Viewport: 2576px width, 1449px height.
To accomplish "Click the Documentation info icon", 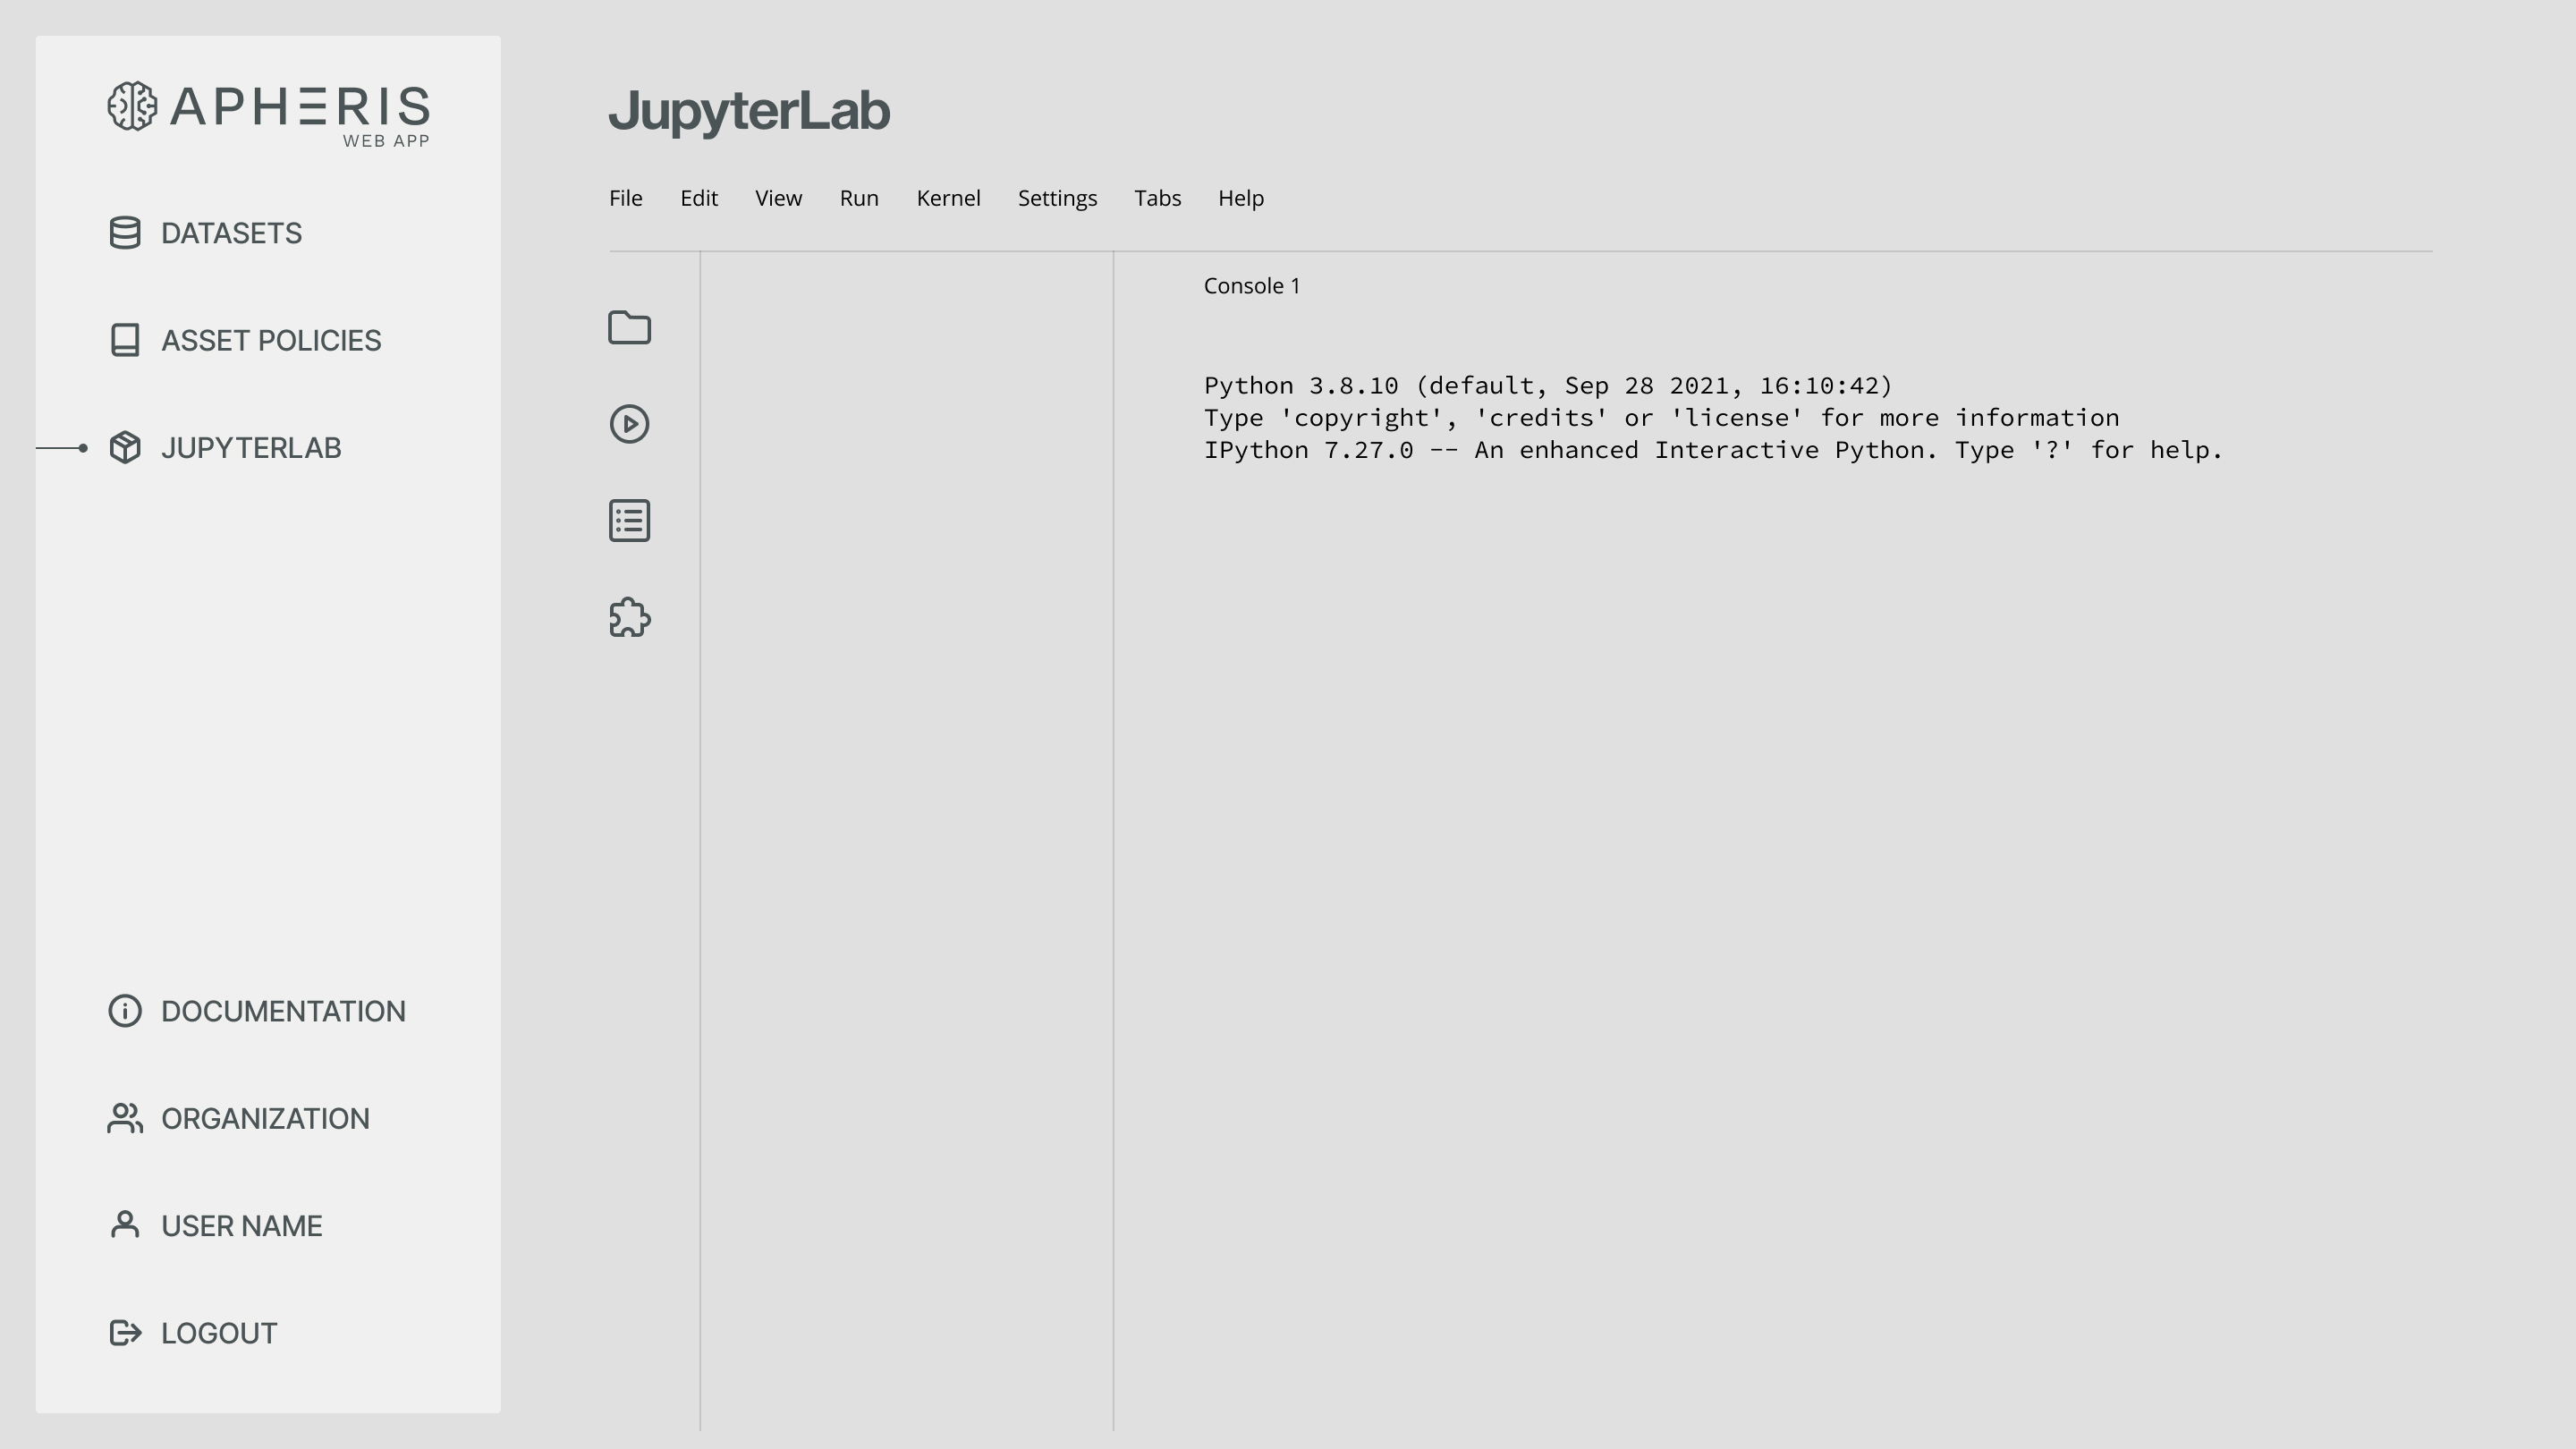I will [124, 1011].
